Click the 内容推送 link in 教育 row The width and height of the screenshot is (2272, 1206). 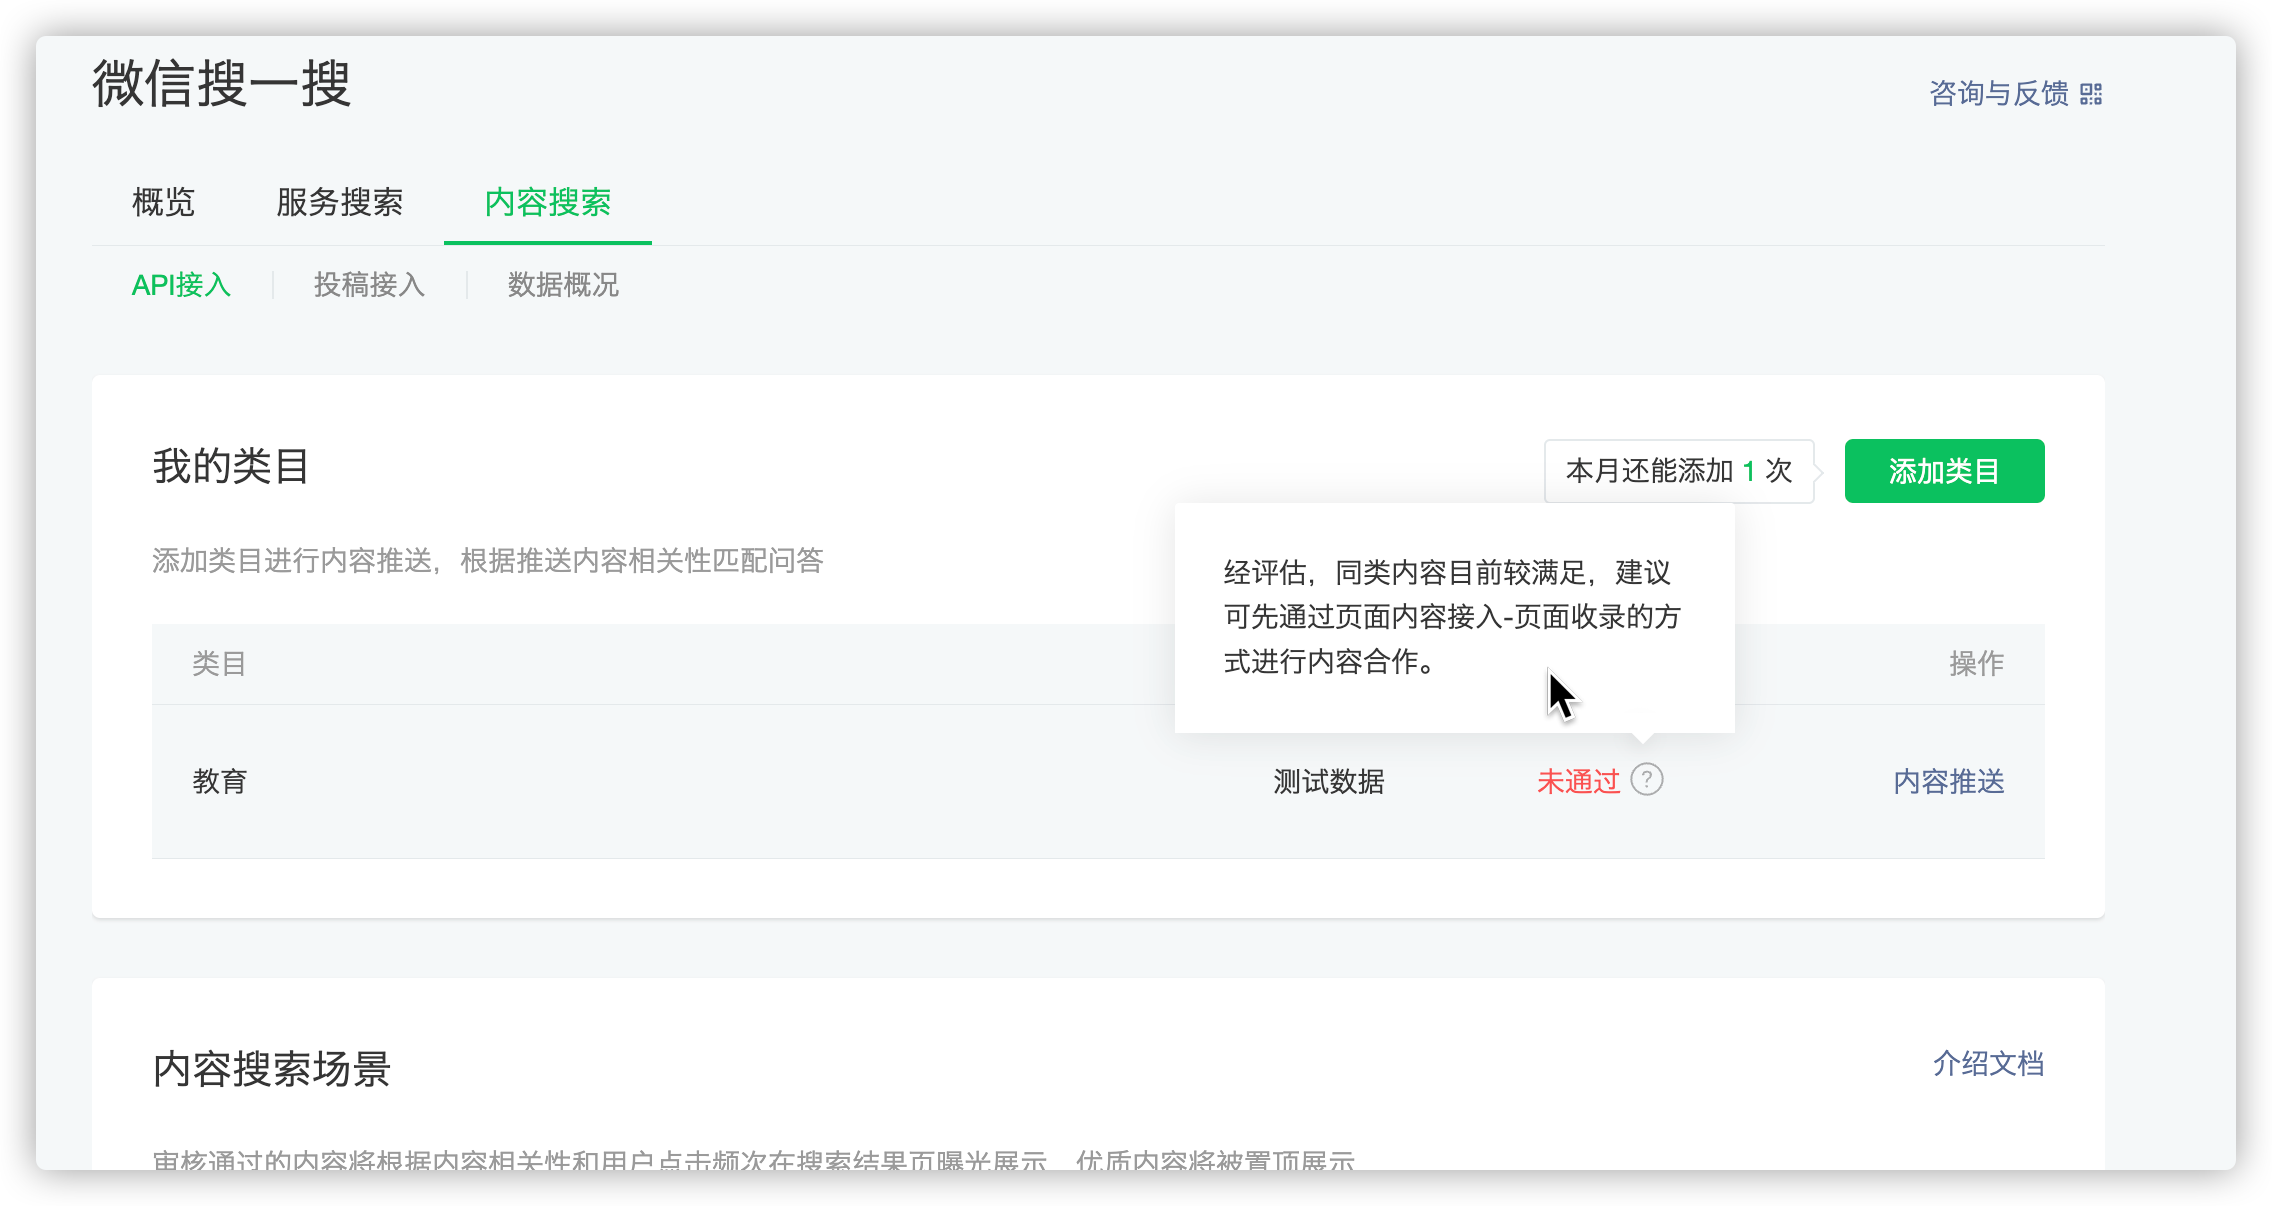pos(1948,781)
